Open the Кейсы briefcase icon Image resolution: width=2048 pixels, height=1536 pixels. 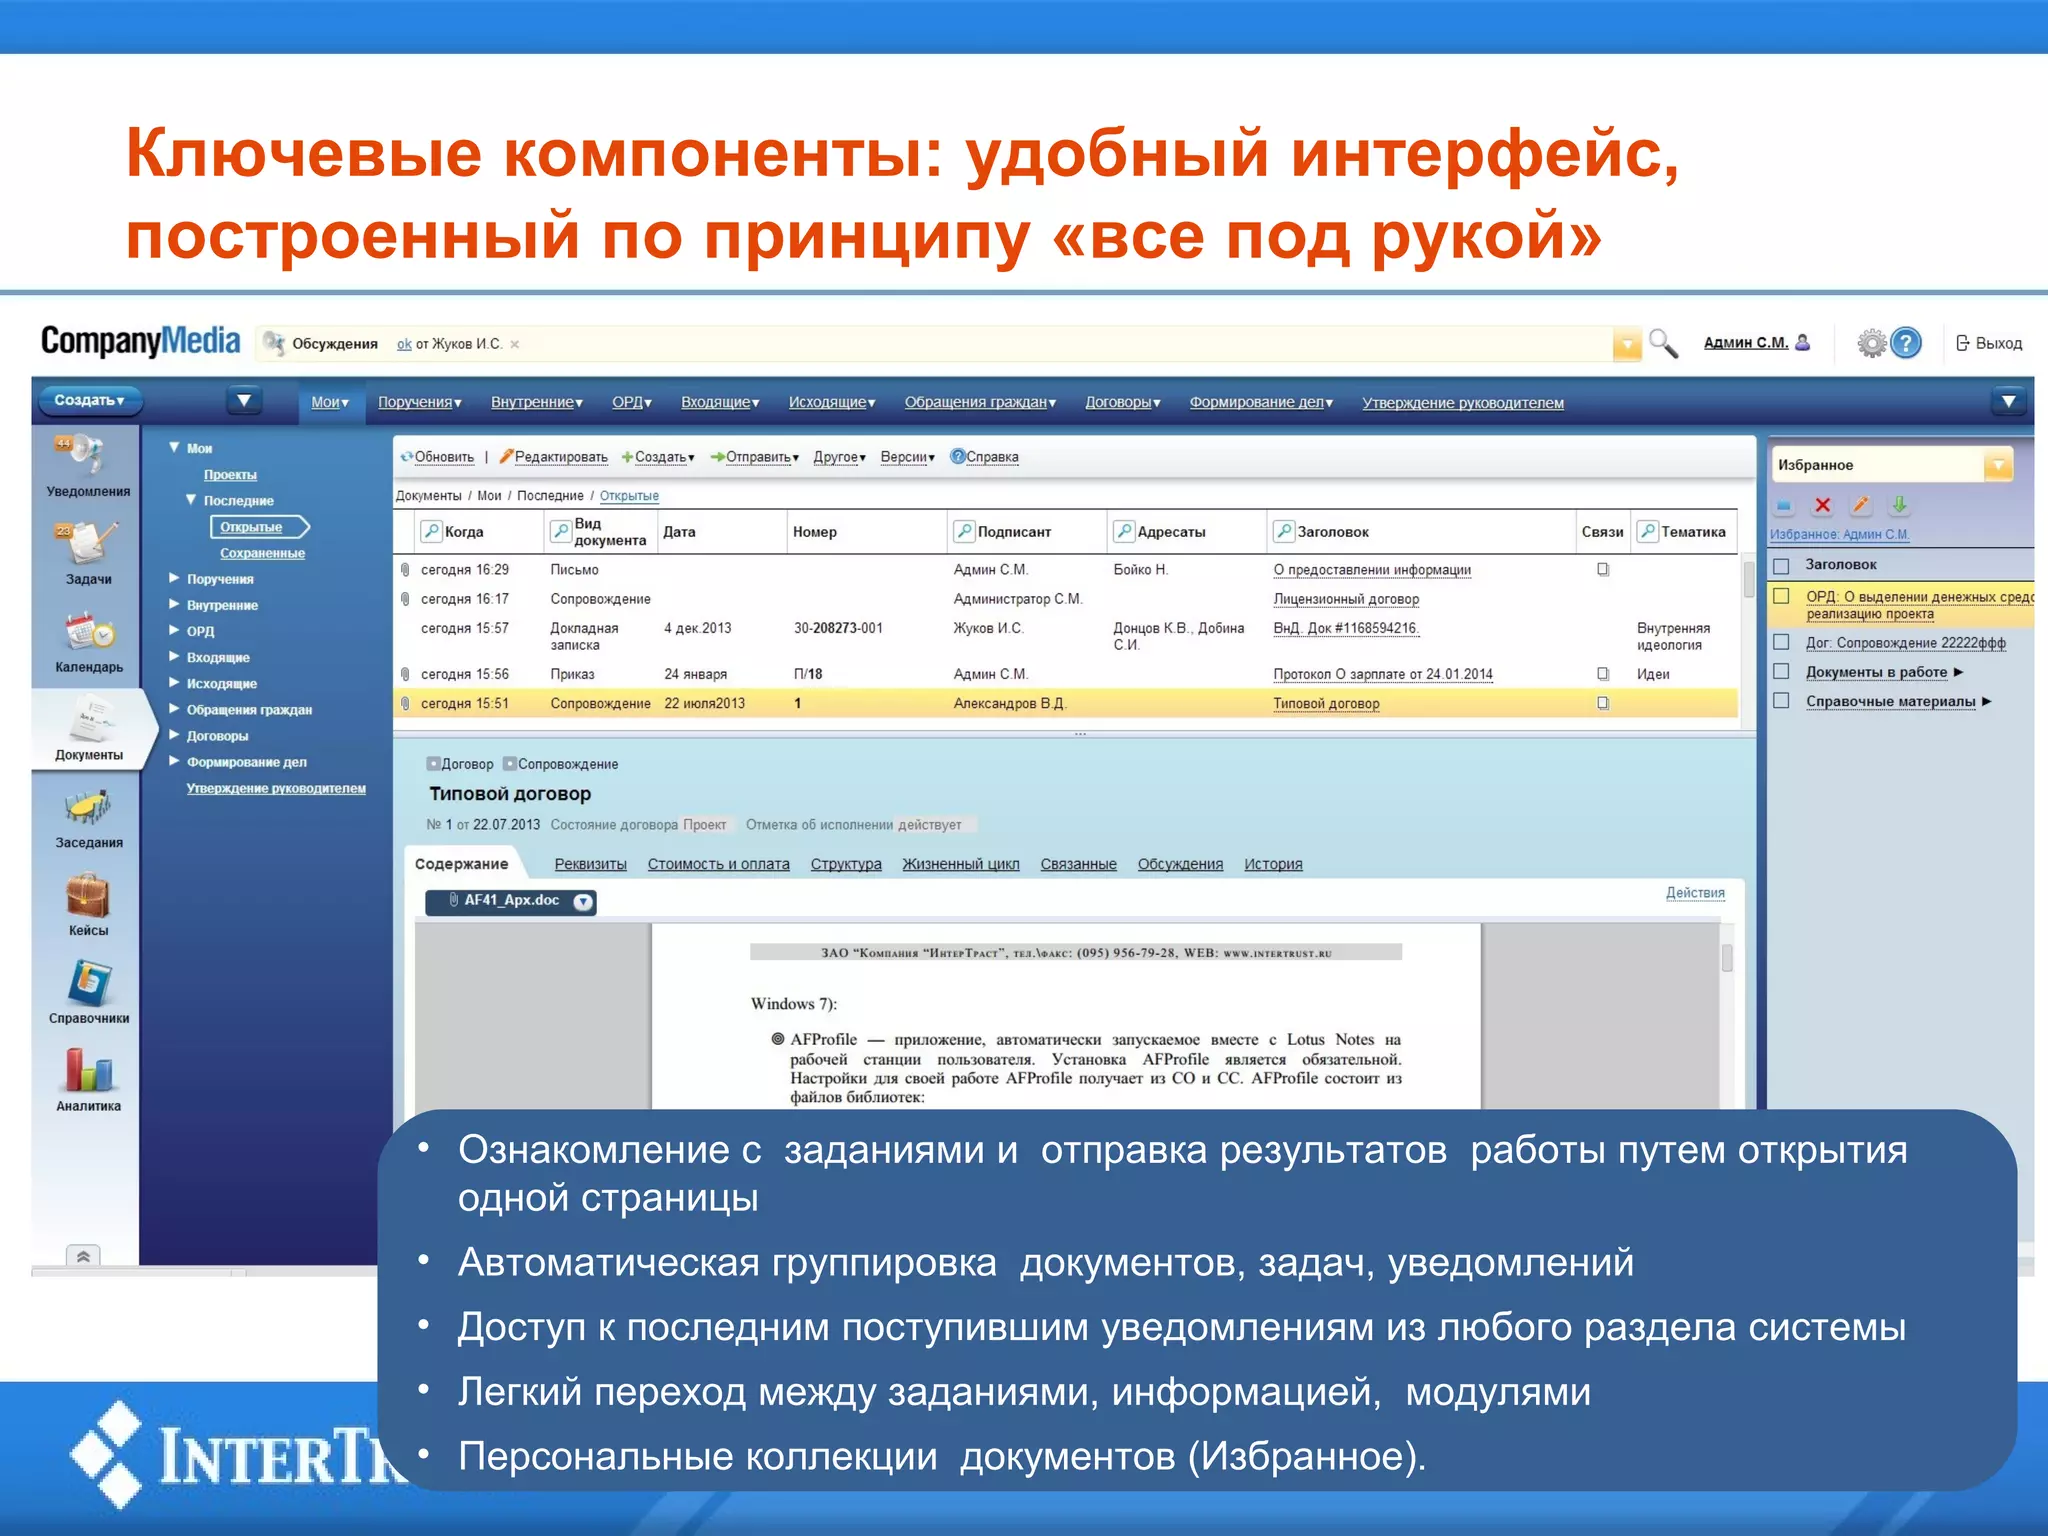point(88,895)
